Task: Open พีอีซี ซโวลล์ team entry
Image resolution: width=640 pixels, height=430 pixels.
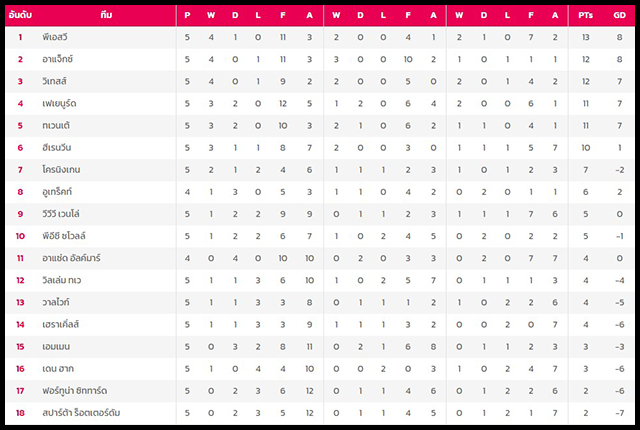Action: 64,235
